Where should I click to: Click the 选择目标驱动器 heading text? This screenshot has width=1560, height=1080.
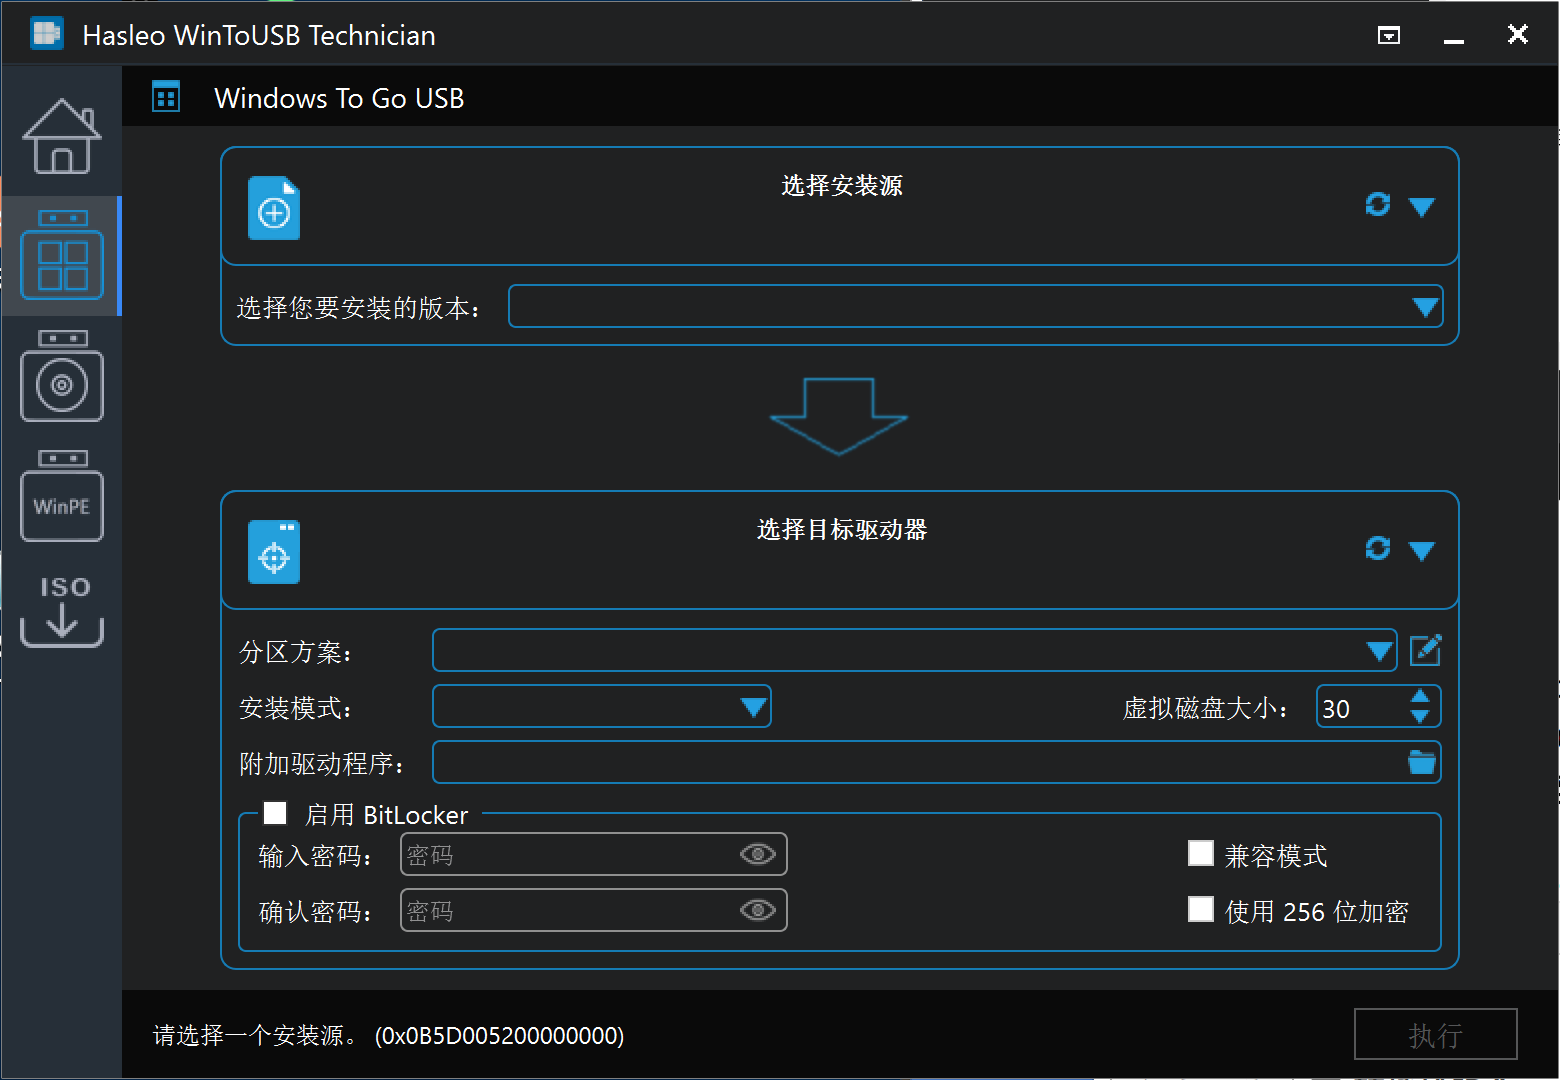pyautogui.click(x=842, y=530)
